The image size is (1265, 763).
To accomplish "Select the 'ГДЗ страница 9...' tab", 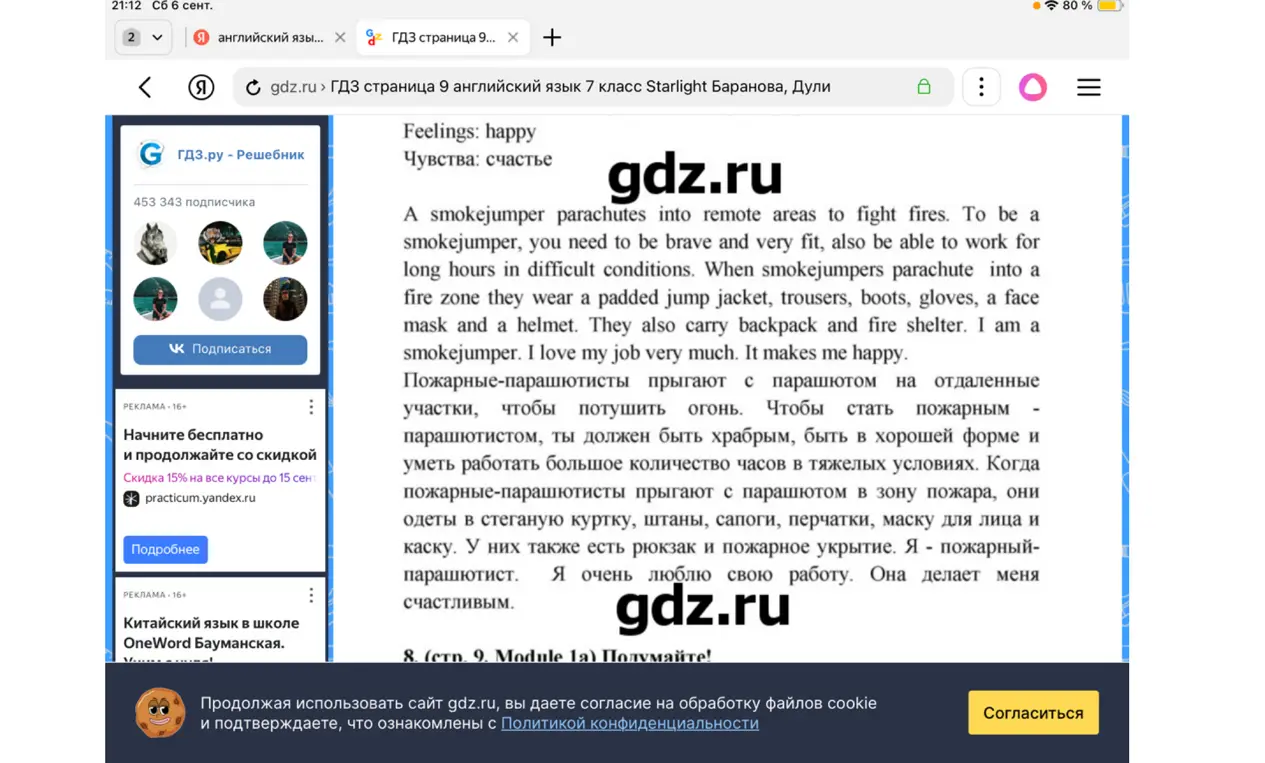I will tap(443, 37).
